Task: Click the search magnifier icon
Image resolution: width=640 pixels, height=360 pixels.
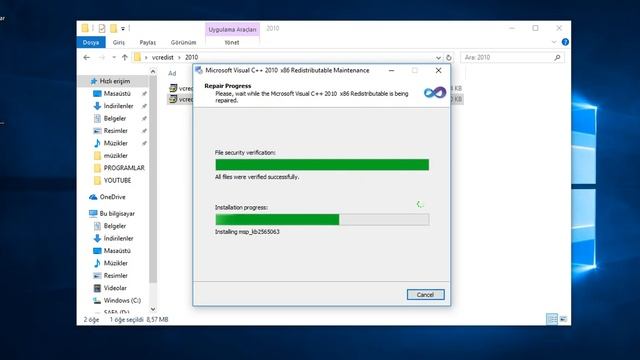Action: click(x=557, y=58)
